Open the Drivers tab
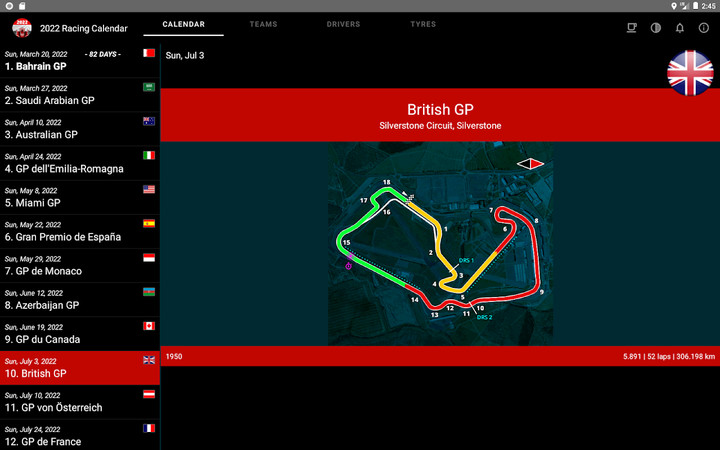 343,24
